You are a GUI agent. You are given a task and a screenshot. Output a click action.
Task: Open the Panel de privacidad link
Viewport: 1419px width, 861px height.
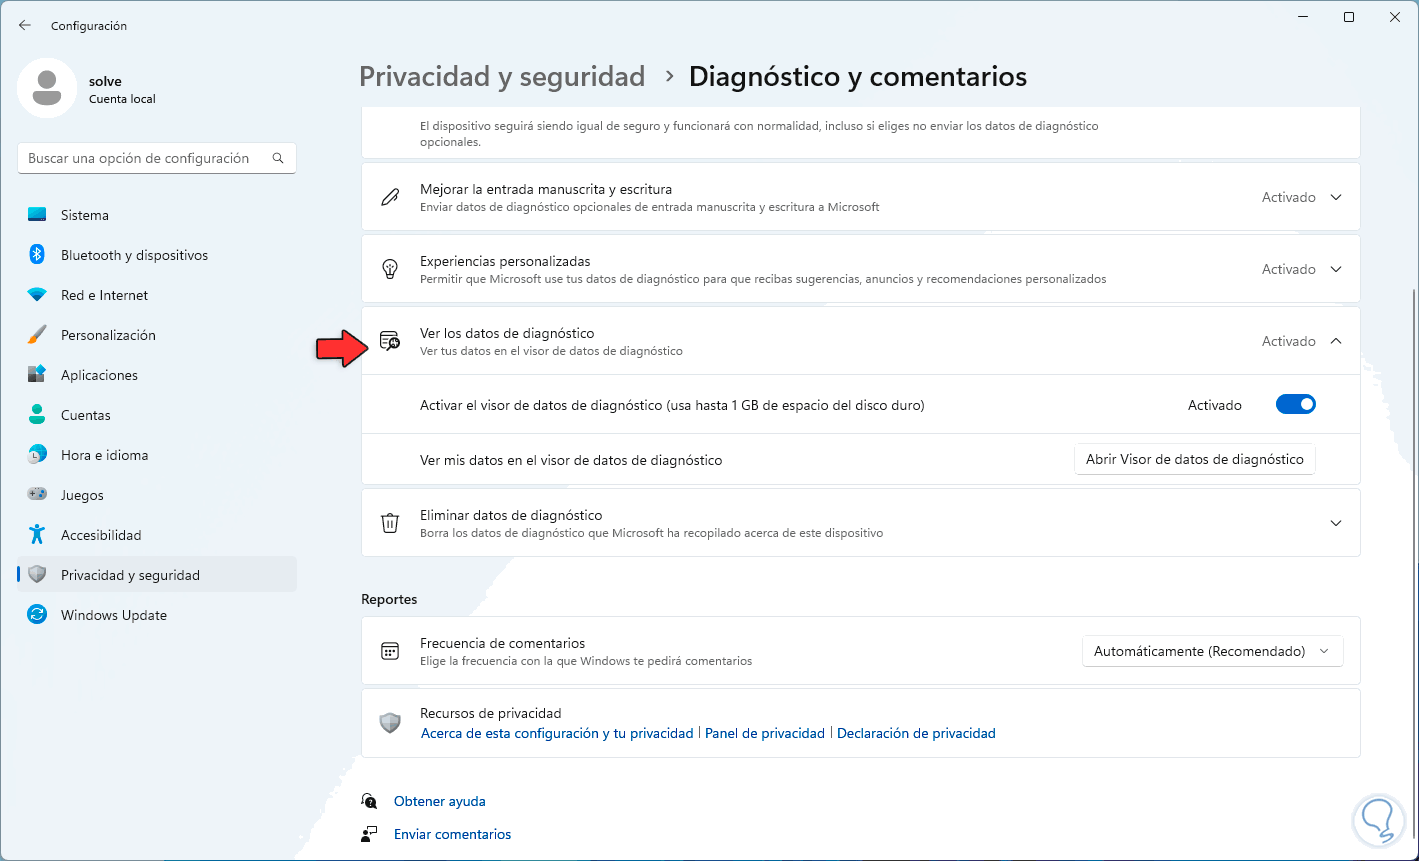click(x=765, y=733)
